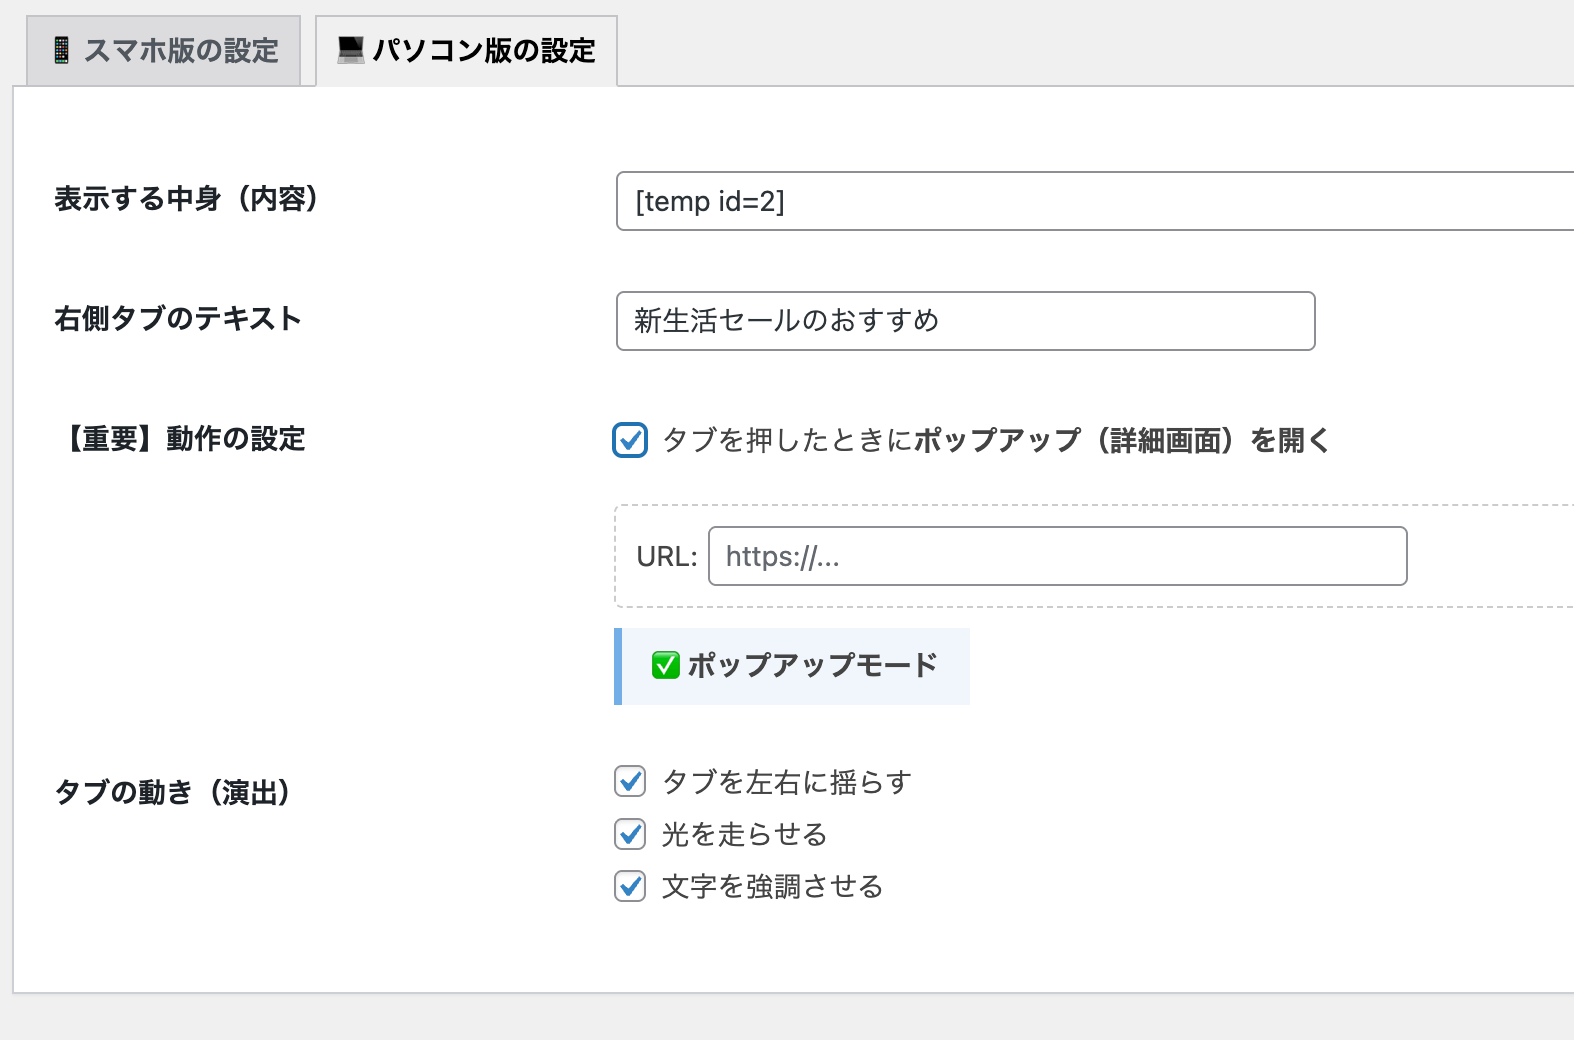Toggle the タブを左右に揺らす checkbox
Image resolution: width=1574 pixels, height=1040 pixels.
[x=630, y=781]
